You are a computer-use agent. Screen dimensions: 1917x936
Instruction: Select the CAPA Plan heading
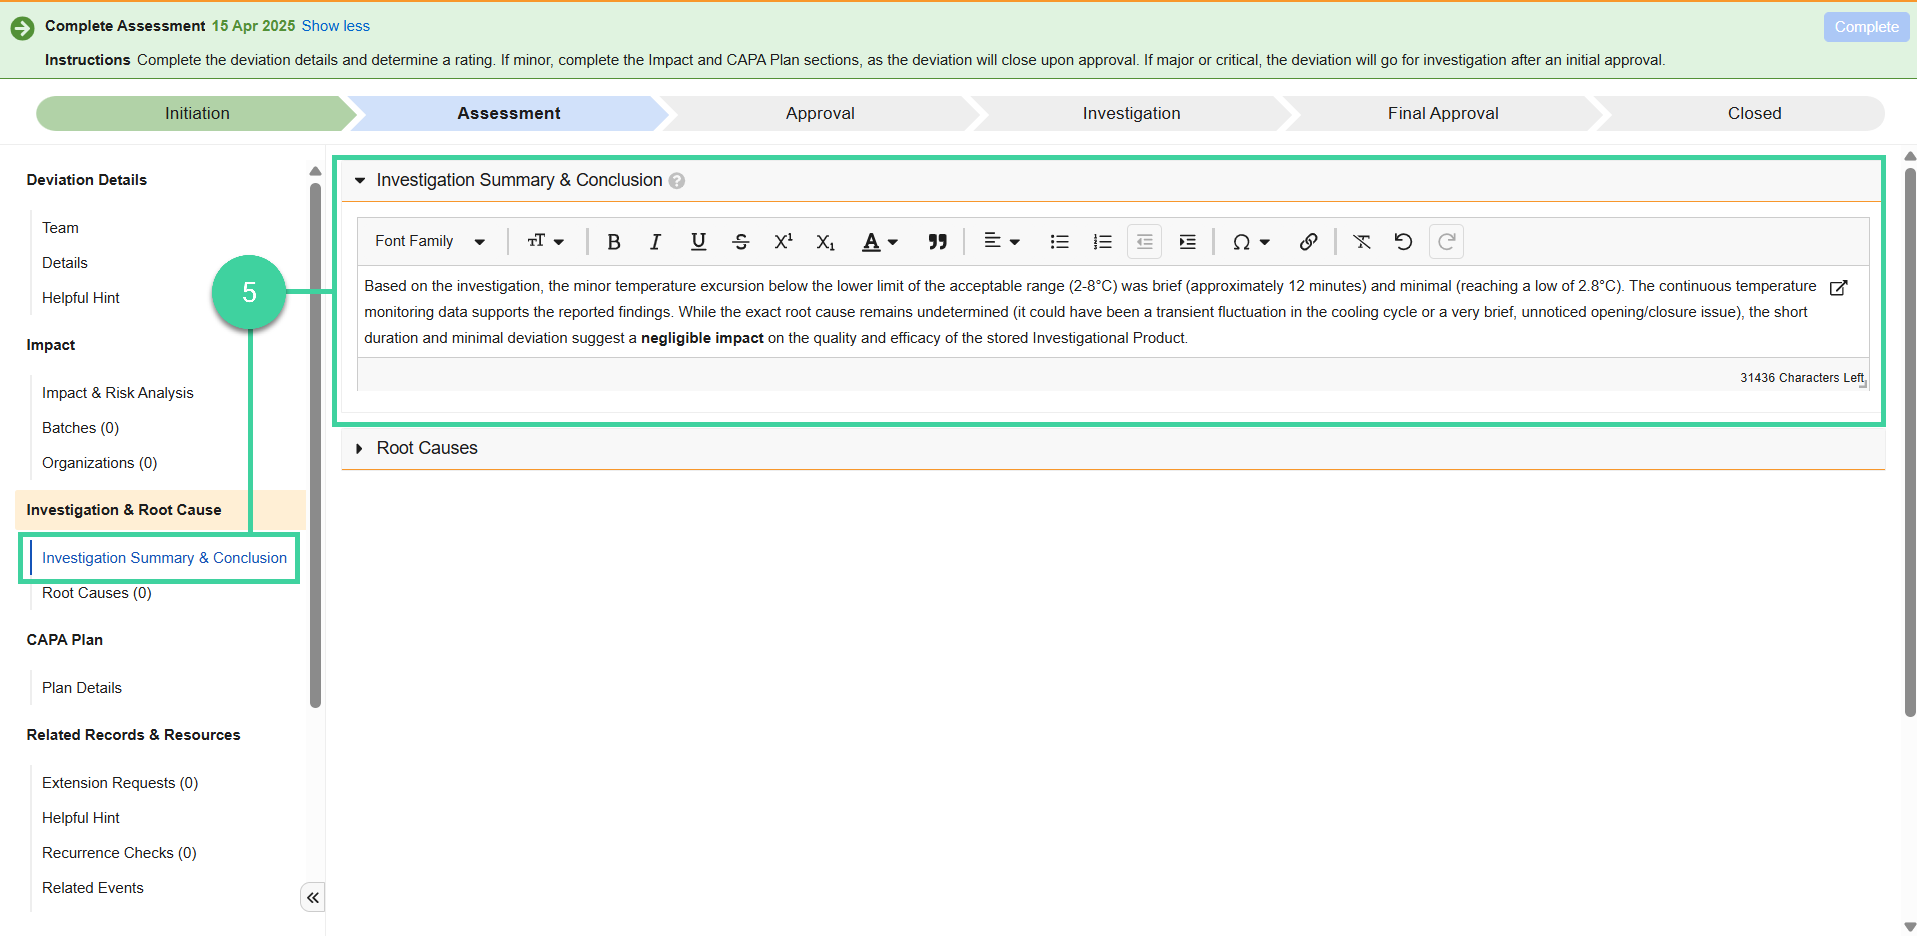pos(65,640)
